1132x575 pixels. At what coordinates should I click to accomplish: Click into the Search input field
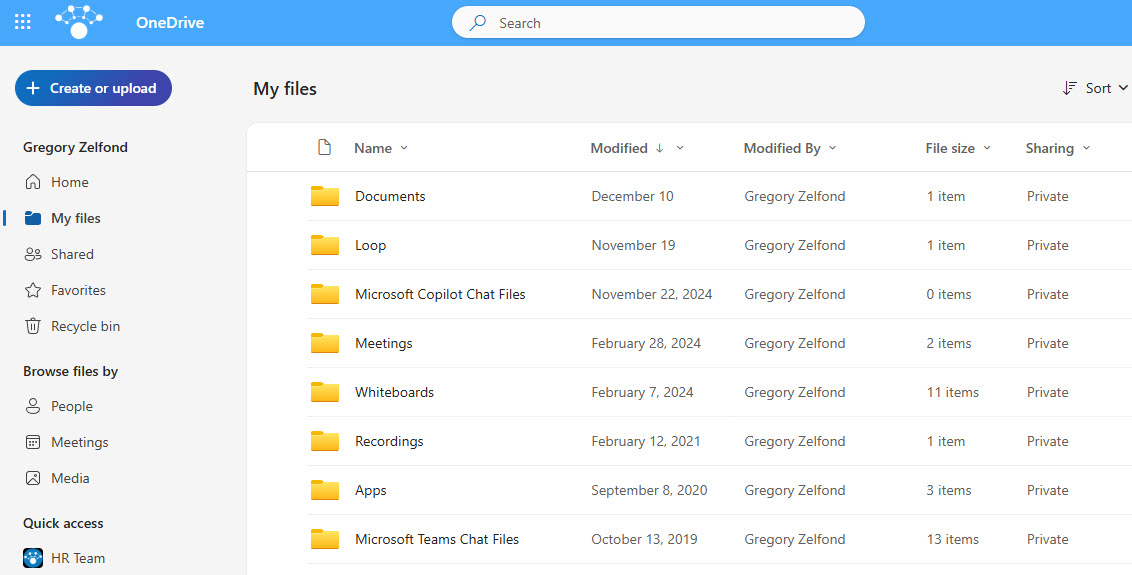coord(670,23)
